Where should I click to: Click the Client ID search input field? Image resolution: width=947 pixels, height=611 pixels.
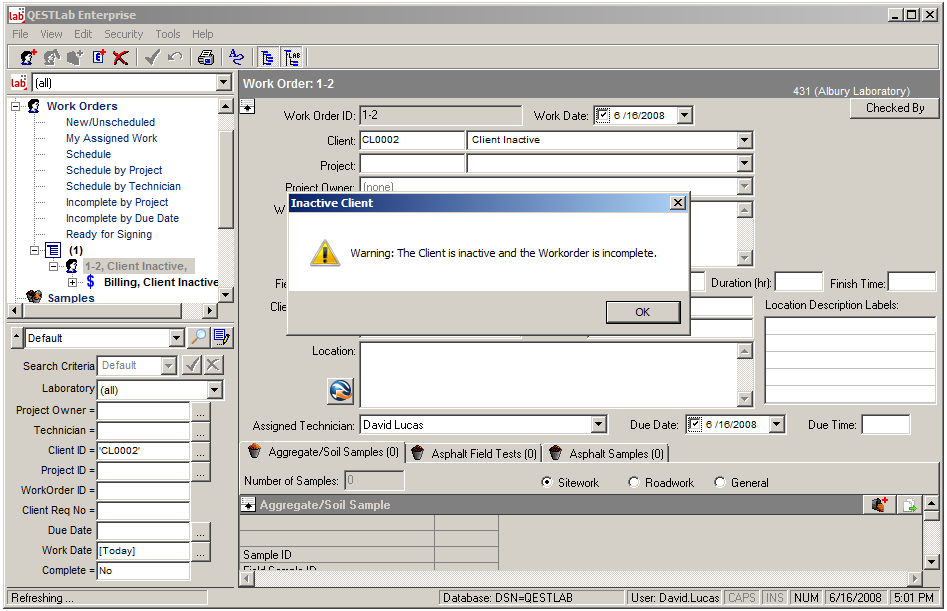[143, 451]
